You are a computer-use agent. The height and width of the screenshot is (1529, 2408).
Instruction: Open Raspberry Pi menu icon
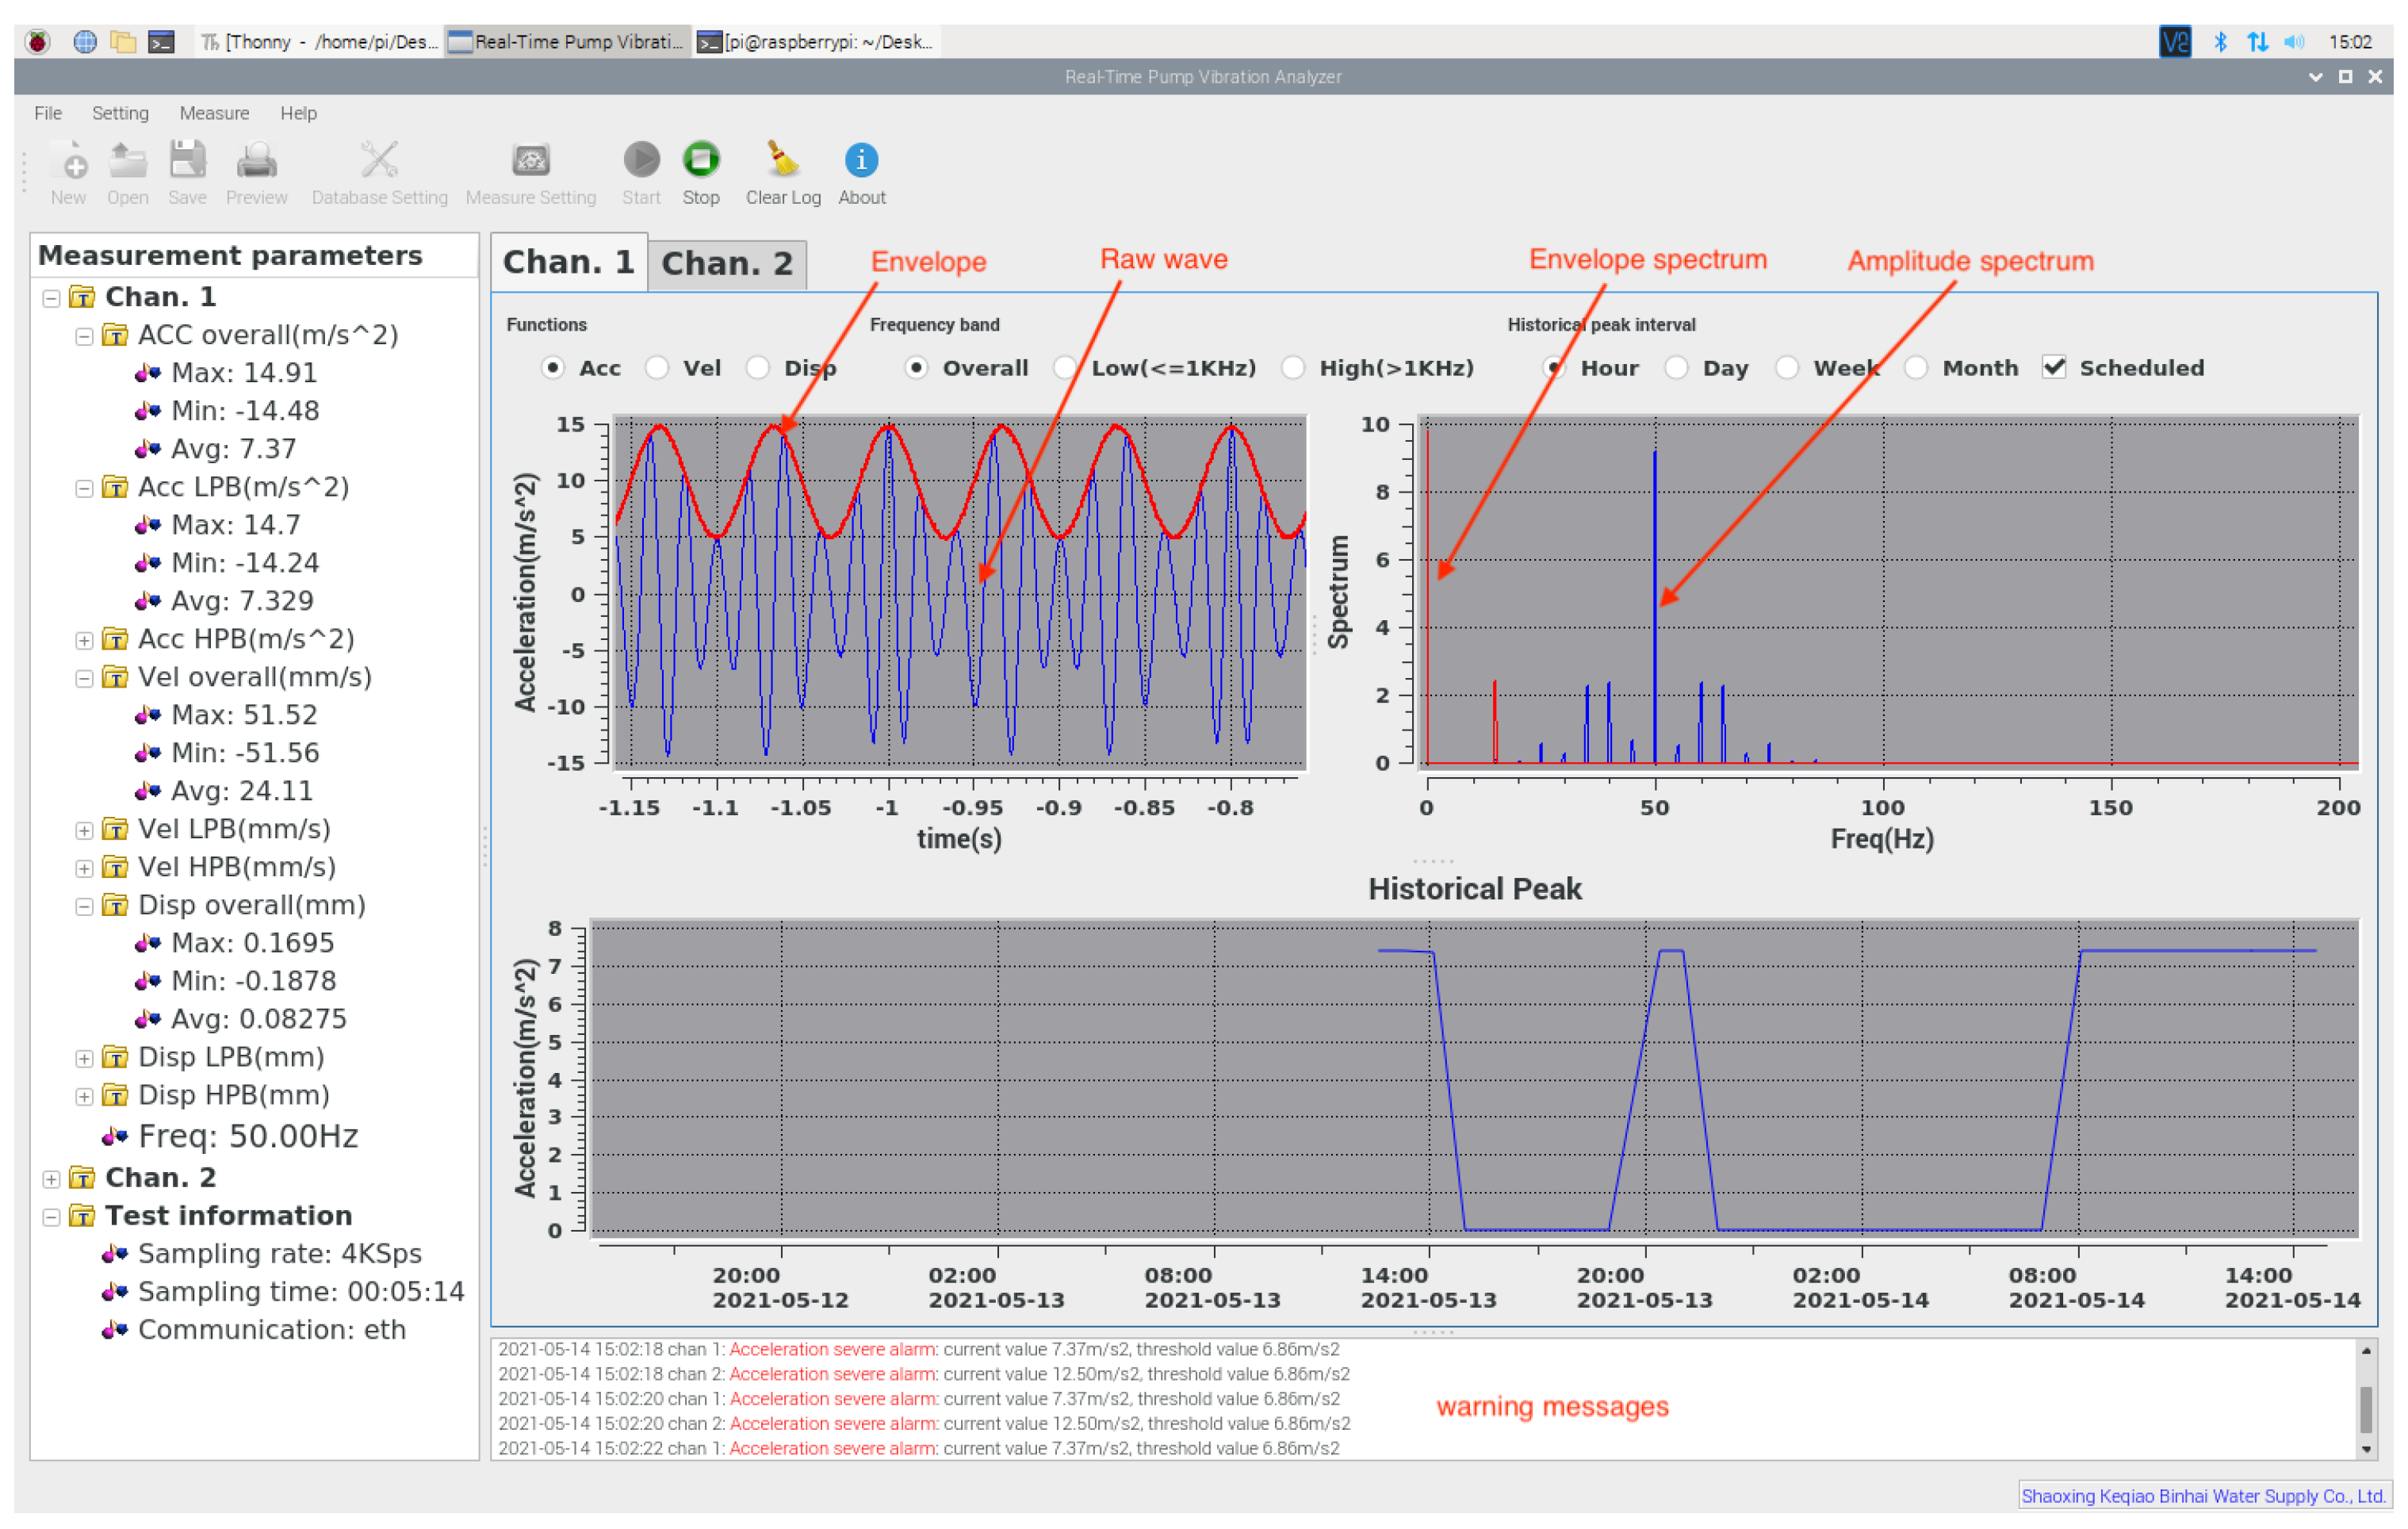pos(38,42)
